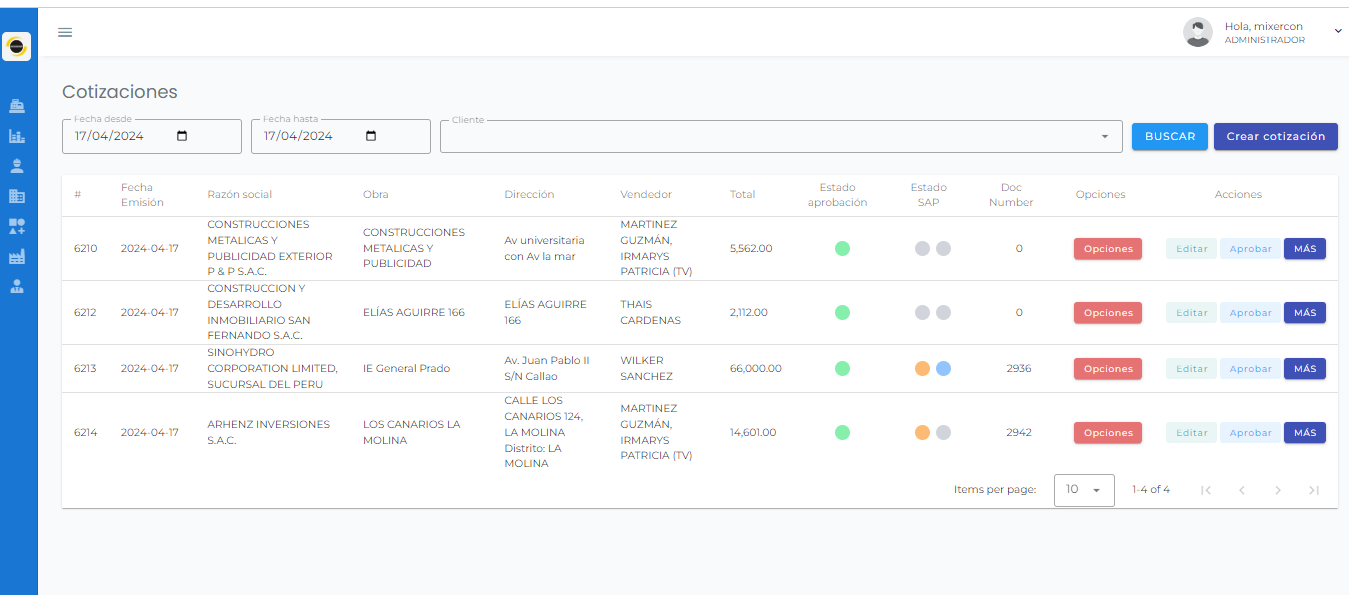Open the hamburger menu
This screenshot has height=595, width=1349.
click(65, 32)
